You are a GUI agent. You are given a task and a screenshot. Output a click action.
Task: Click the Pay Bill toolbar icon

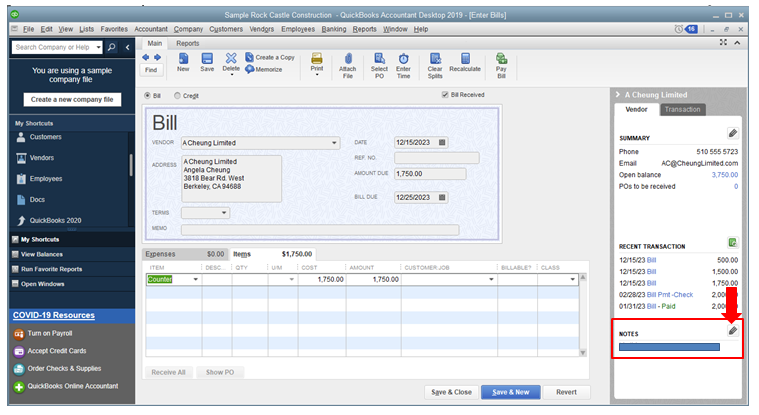(x=501, y=64)
